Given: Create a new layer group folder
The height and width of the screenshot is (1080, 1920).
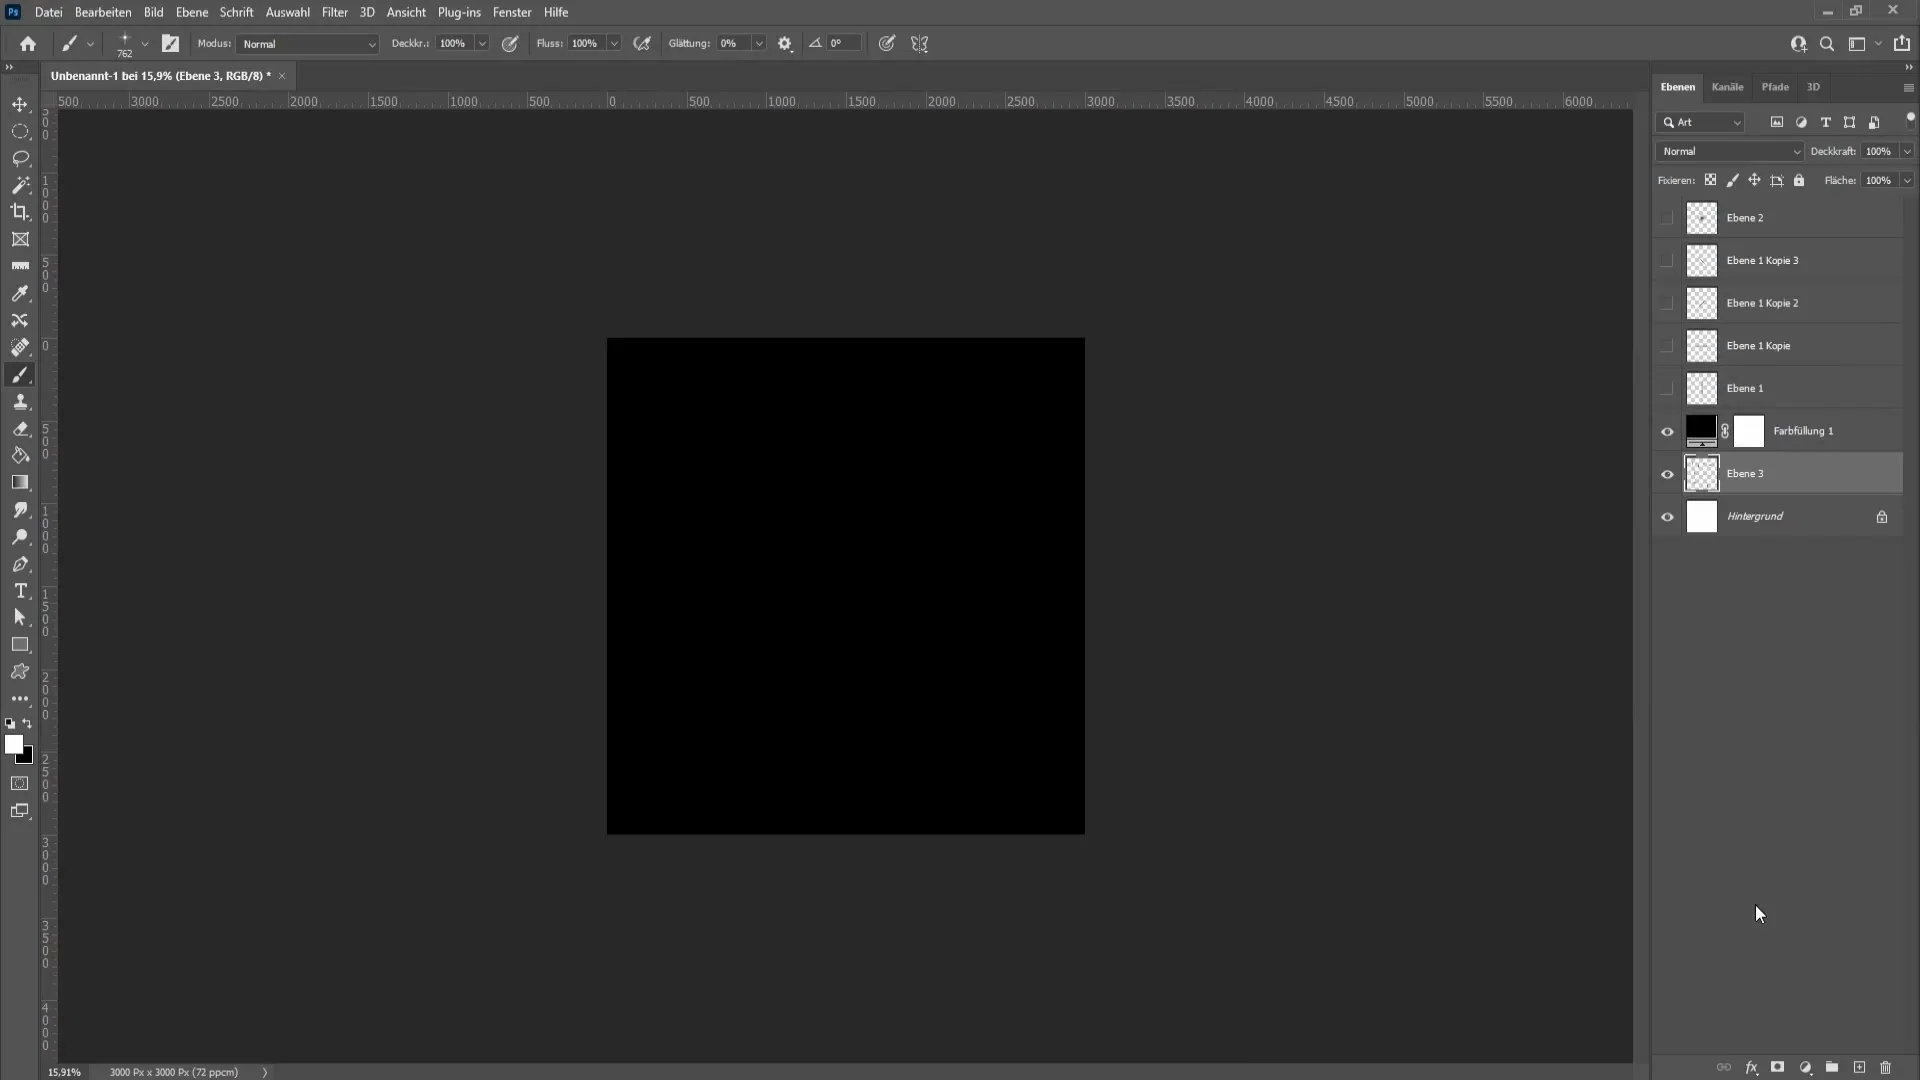Looking at the screenshot, I should click(x=1832, y=1067).
